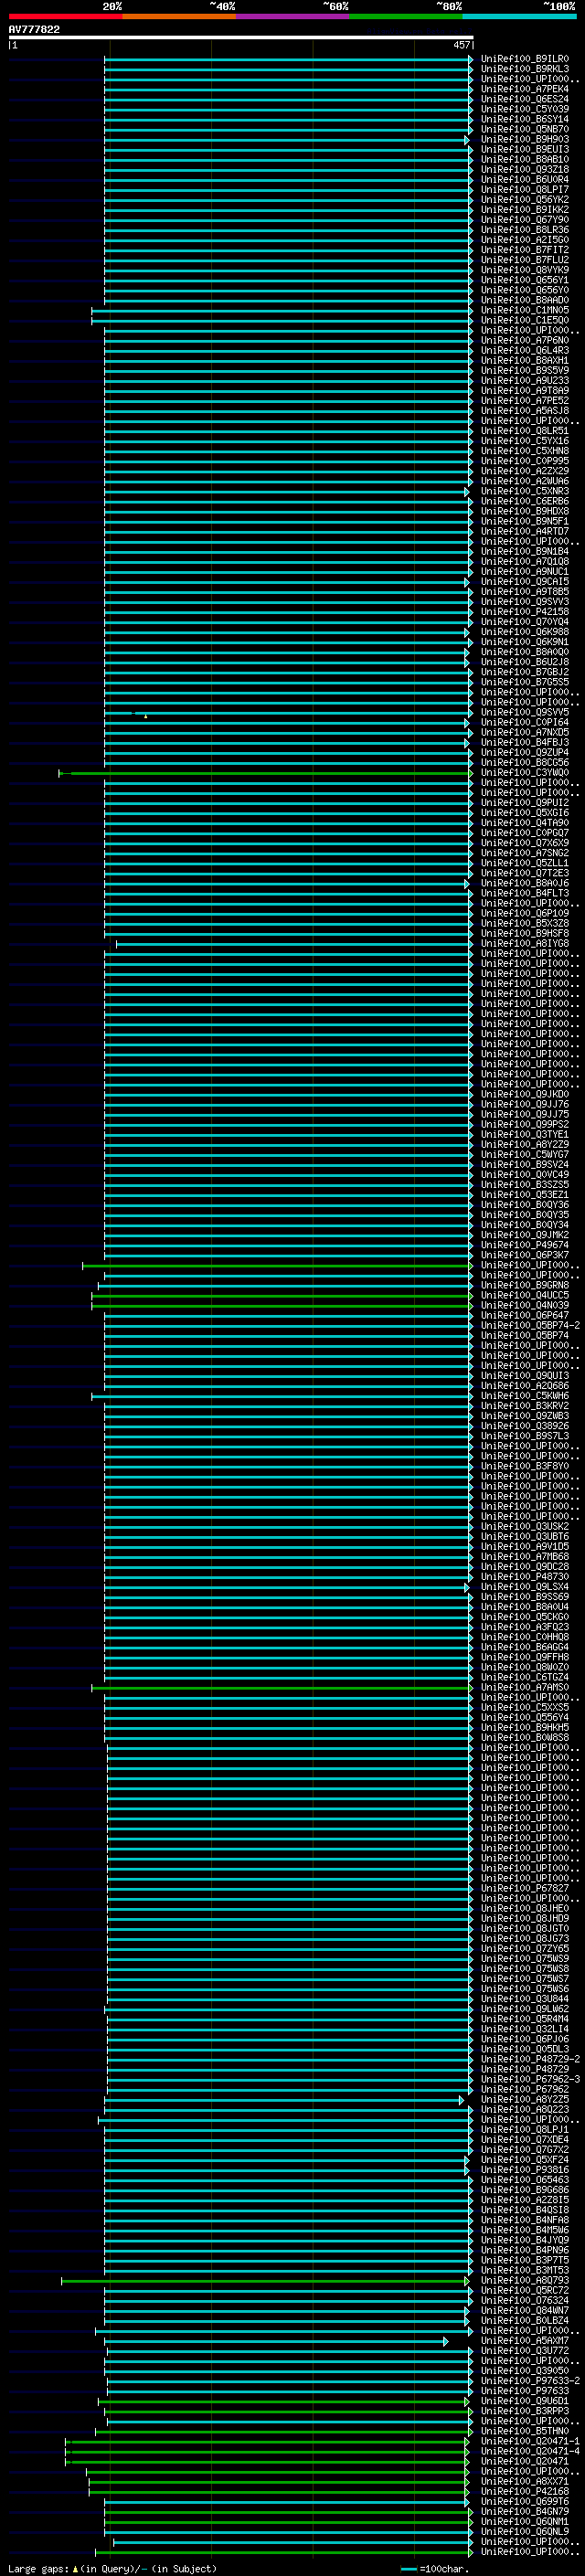This screenshot has width=585, height=2576.
Task: Click hit label UniRef100_P67962-3
Action: click(530, 2080)
